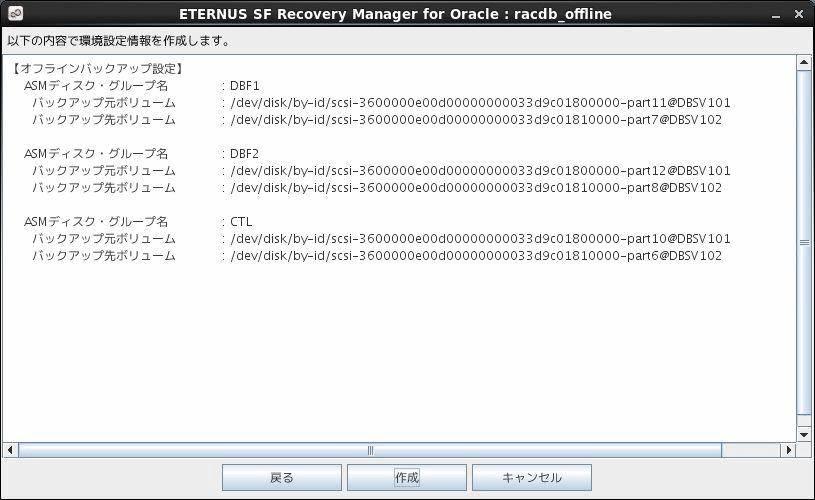This screenshot has width=815, height=500.
Task: Select the part10@DBSV101 source volume path
Action: click(x=480, y=239)
